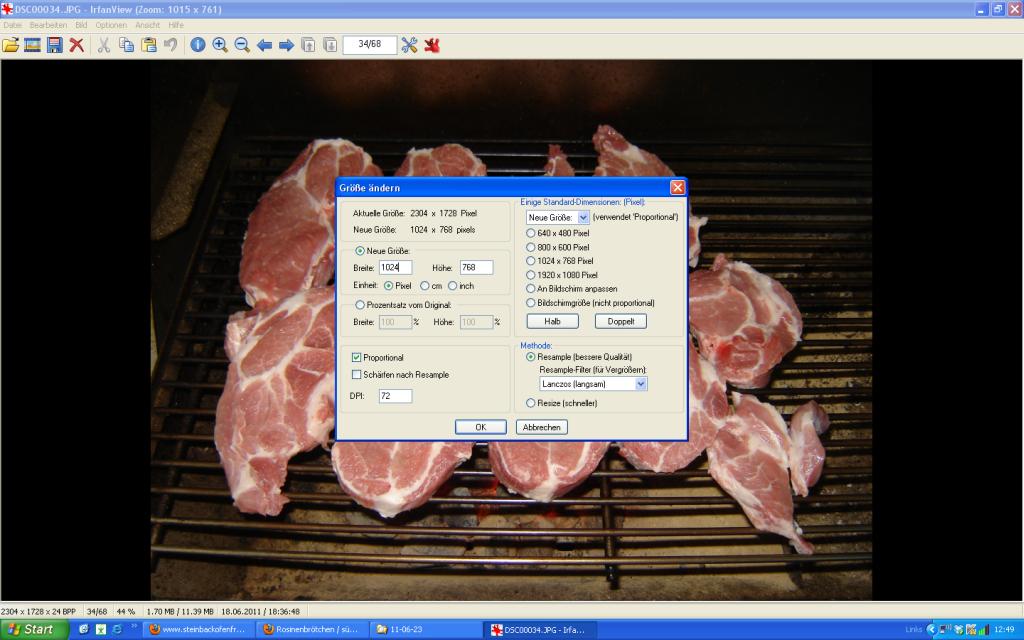Uncheck the Proportional checkbox
Viewport: 1024px width, 640px height.
(x=357, y=357)
